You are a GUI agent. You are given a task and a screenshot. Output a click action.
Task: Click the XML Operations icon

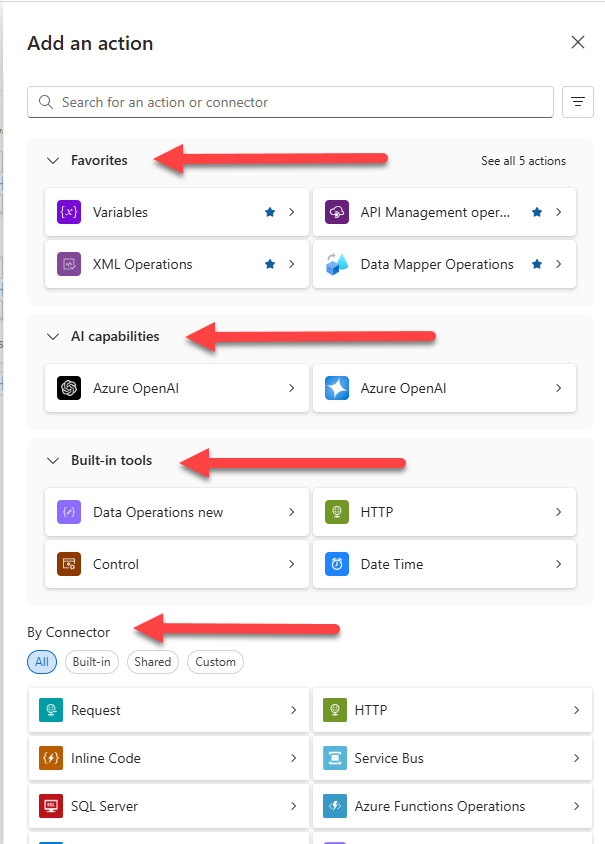tap(69, 265)
